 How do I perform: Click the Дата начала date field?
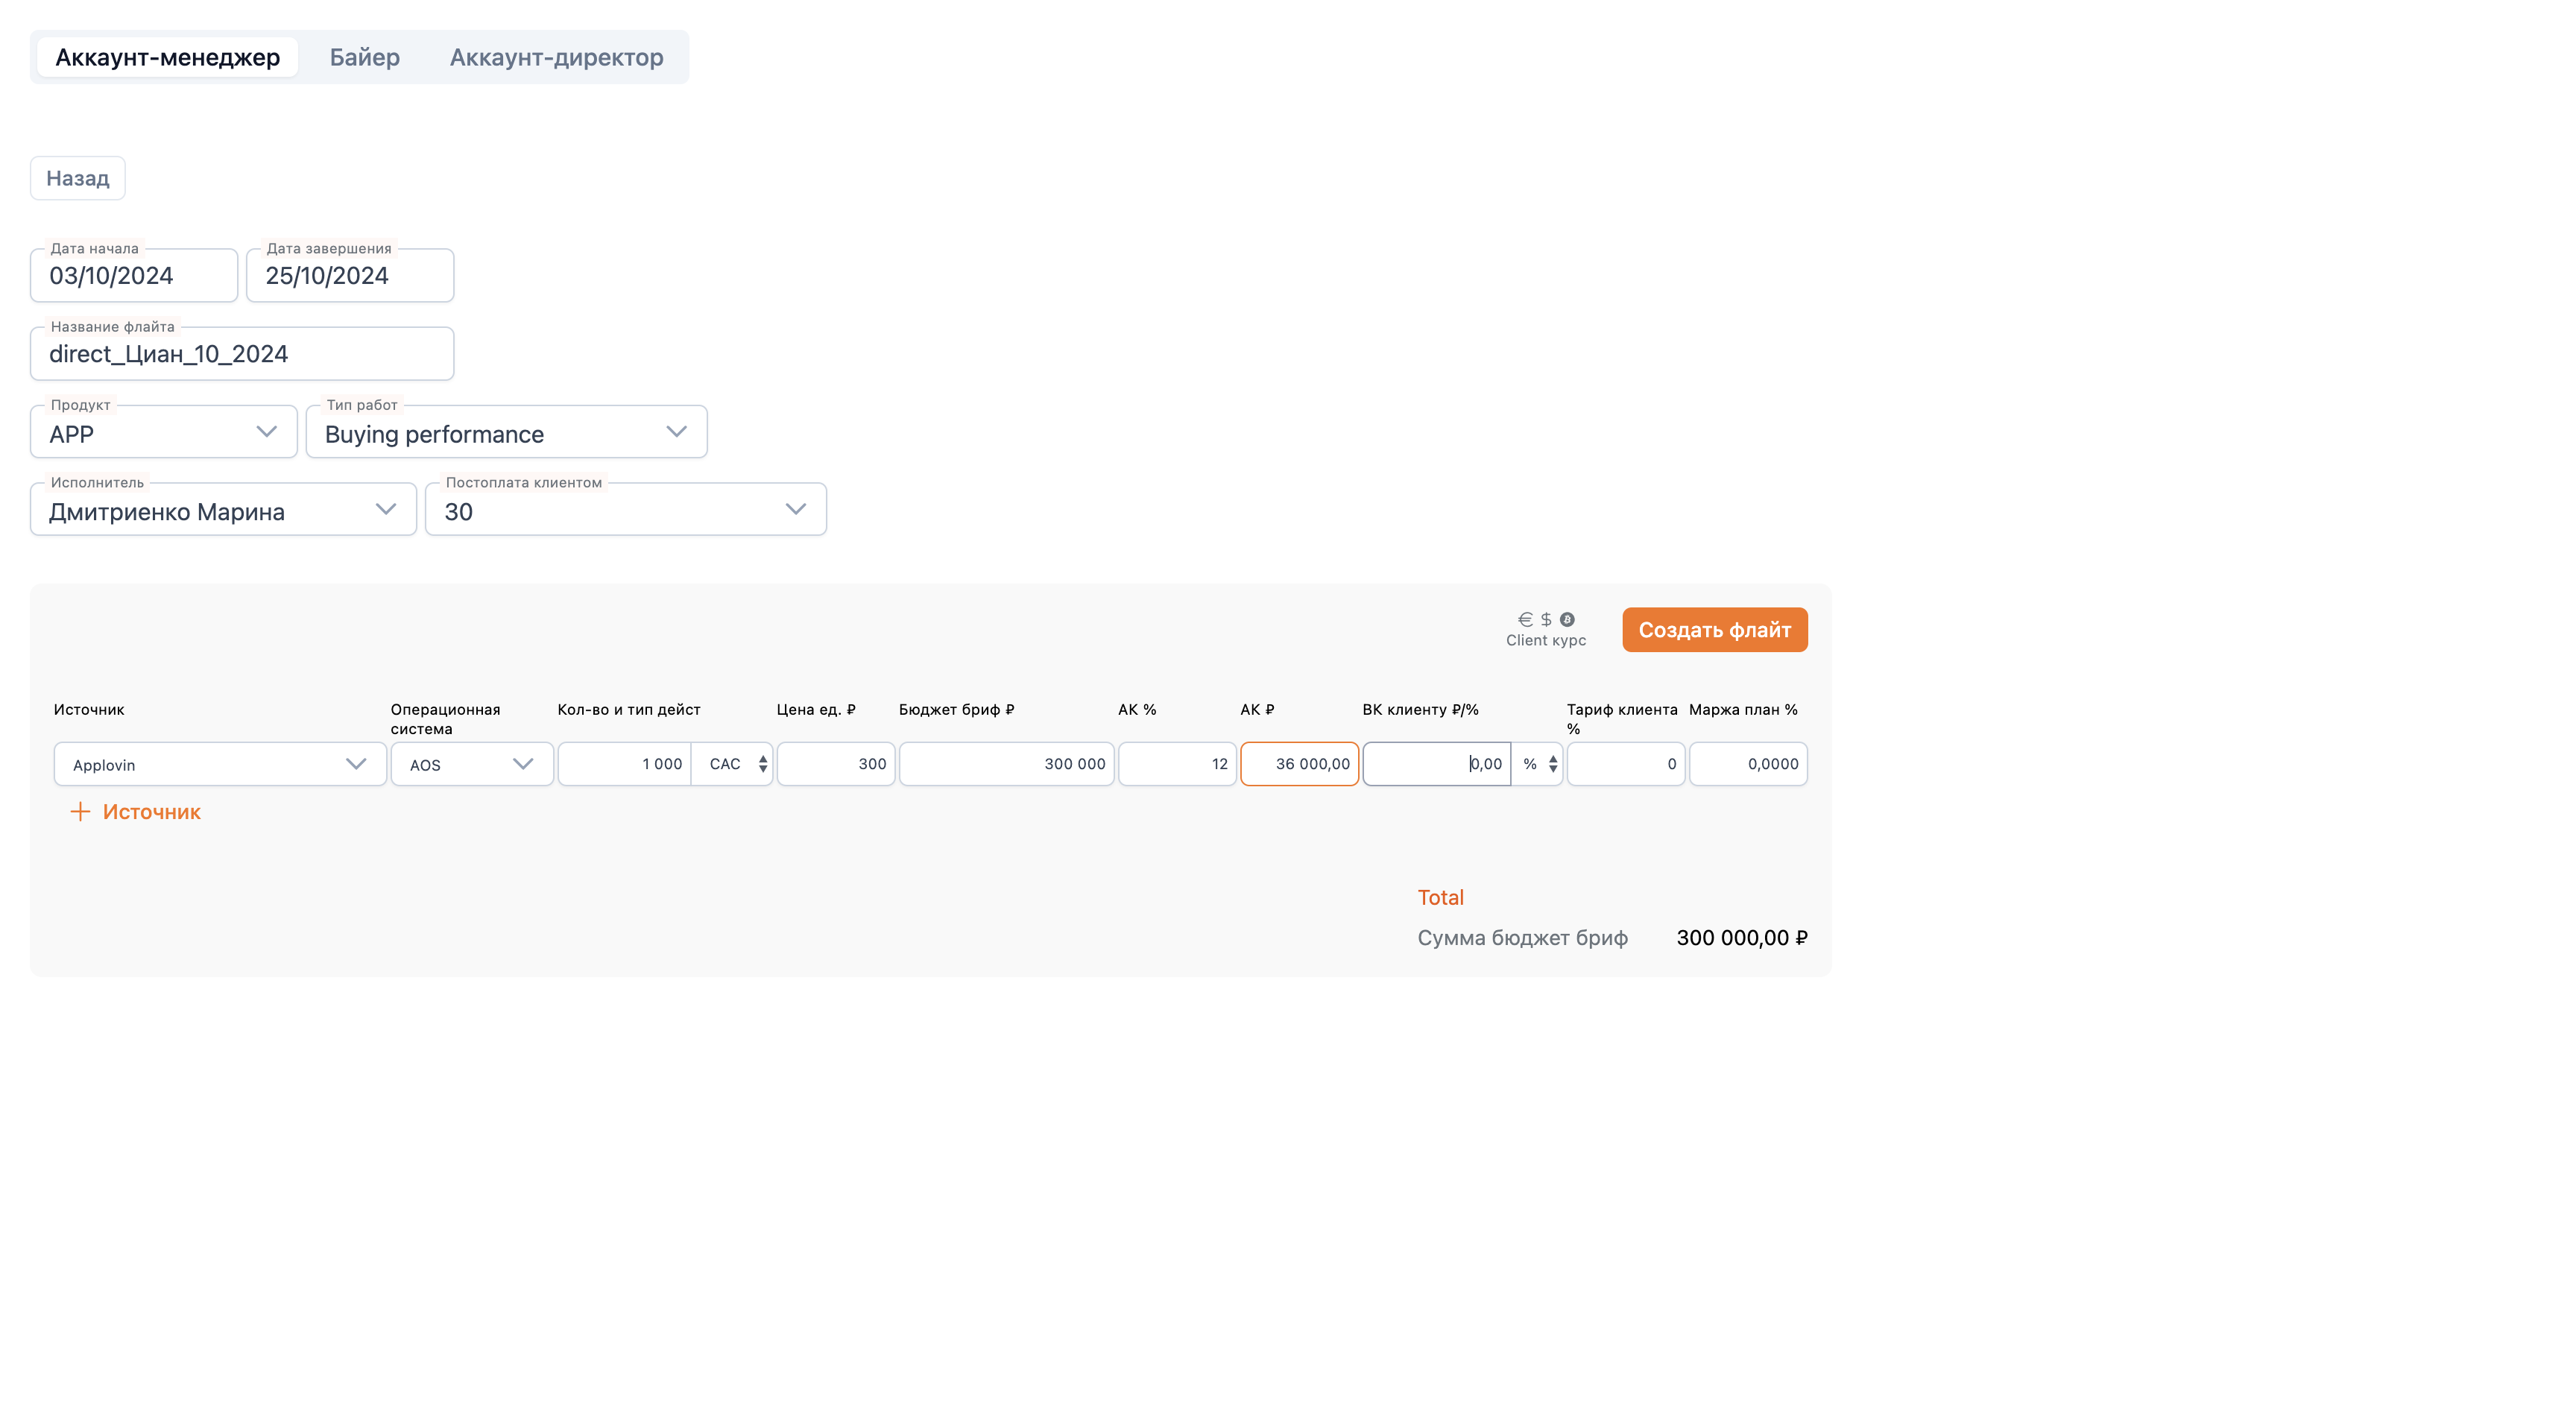click(134, 275)
